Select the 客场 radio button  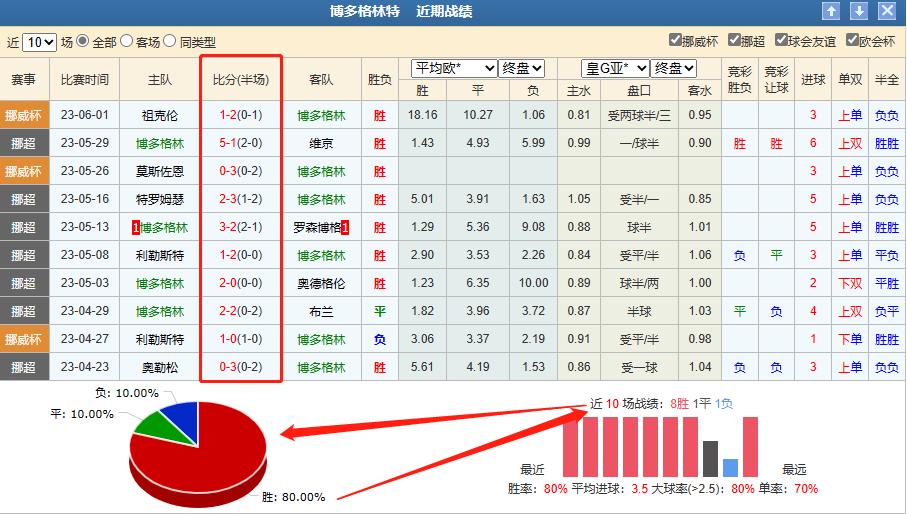click(x=126, y=40)
